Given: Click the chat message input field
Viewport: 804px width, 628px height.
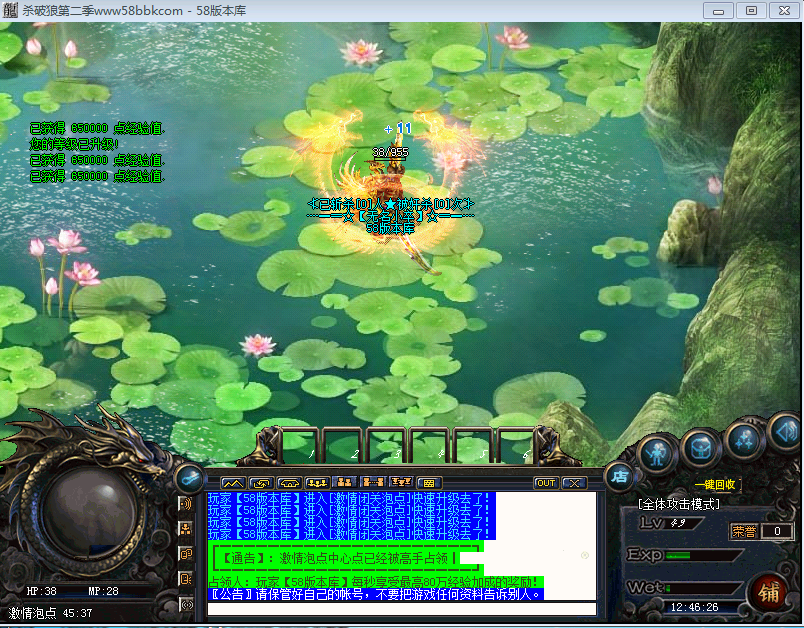Looking at the screenshot, I should point(401,609).
